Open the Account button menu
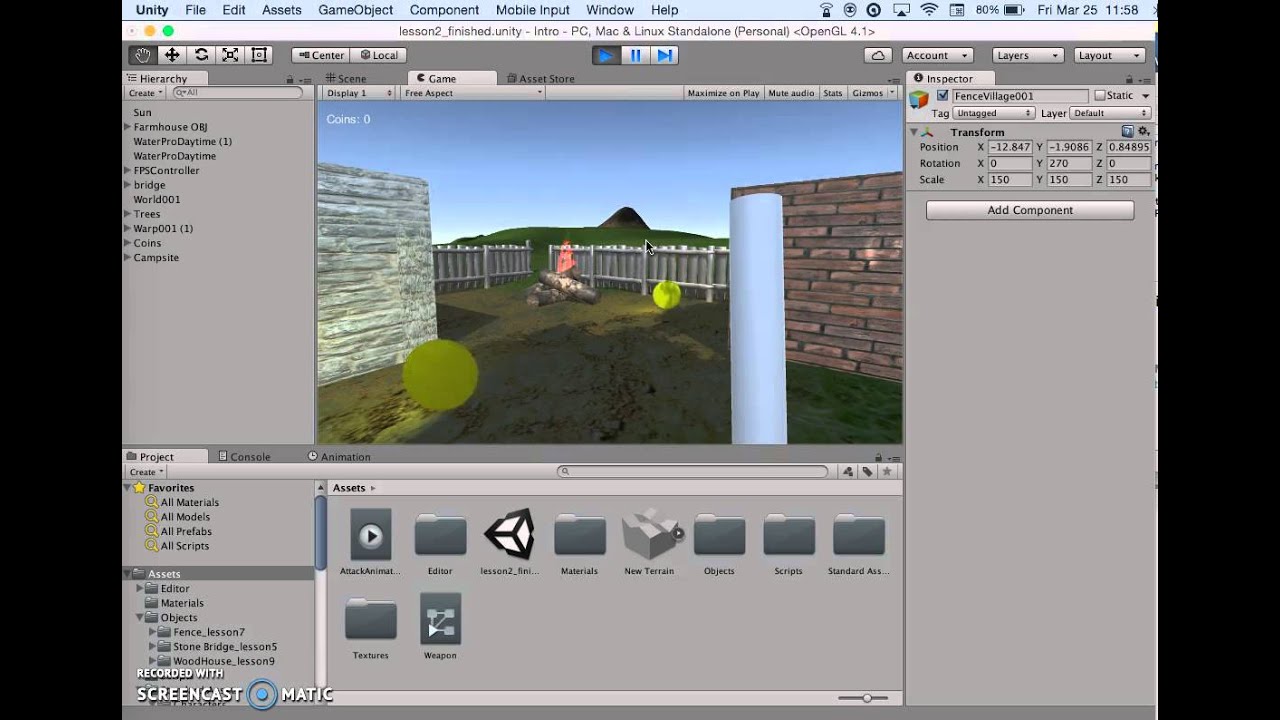 [937, 55]
